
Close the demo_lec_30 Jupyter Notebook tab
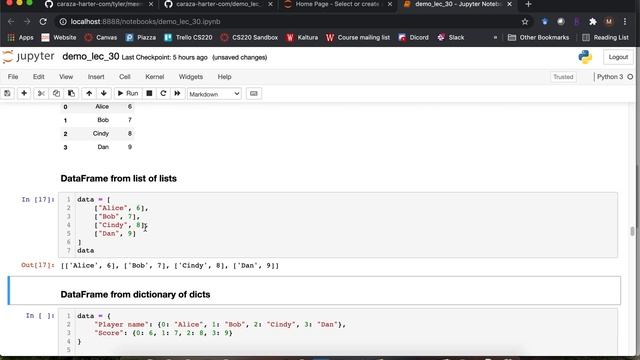coord(509,4)
